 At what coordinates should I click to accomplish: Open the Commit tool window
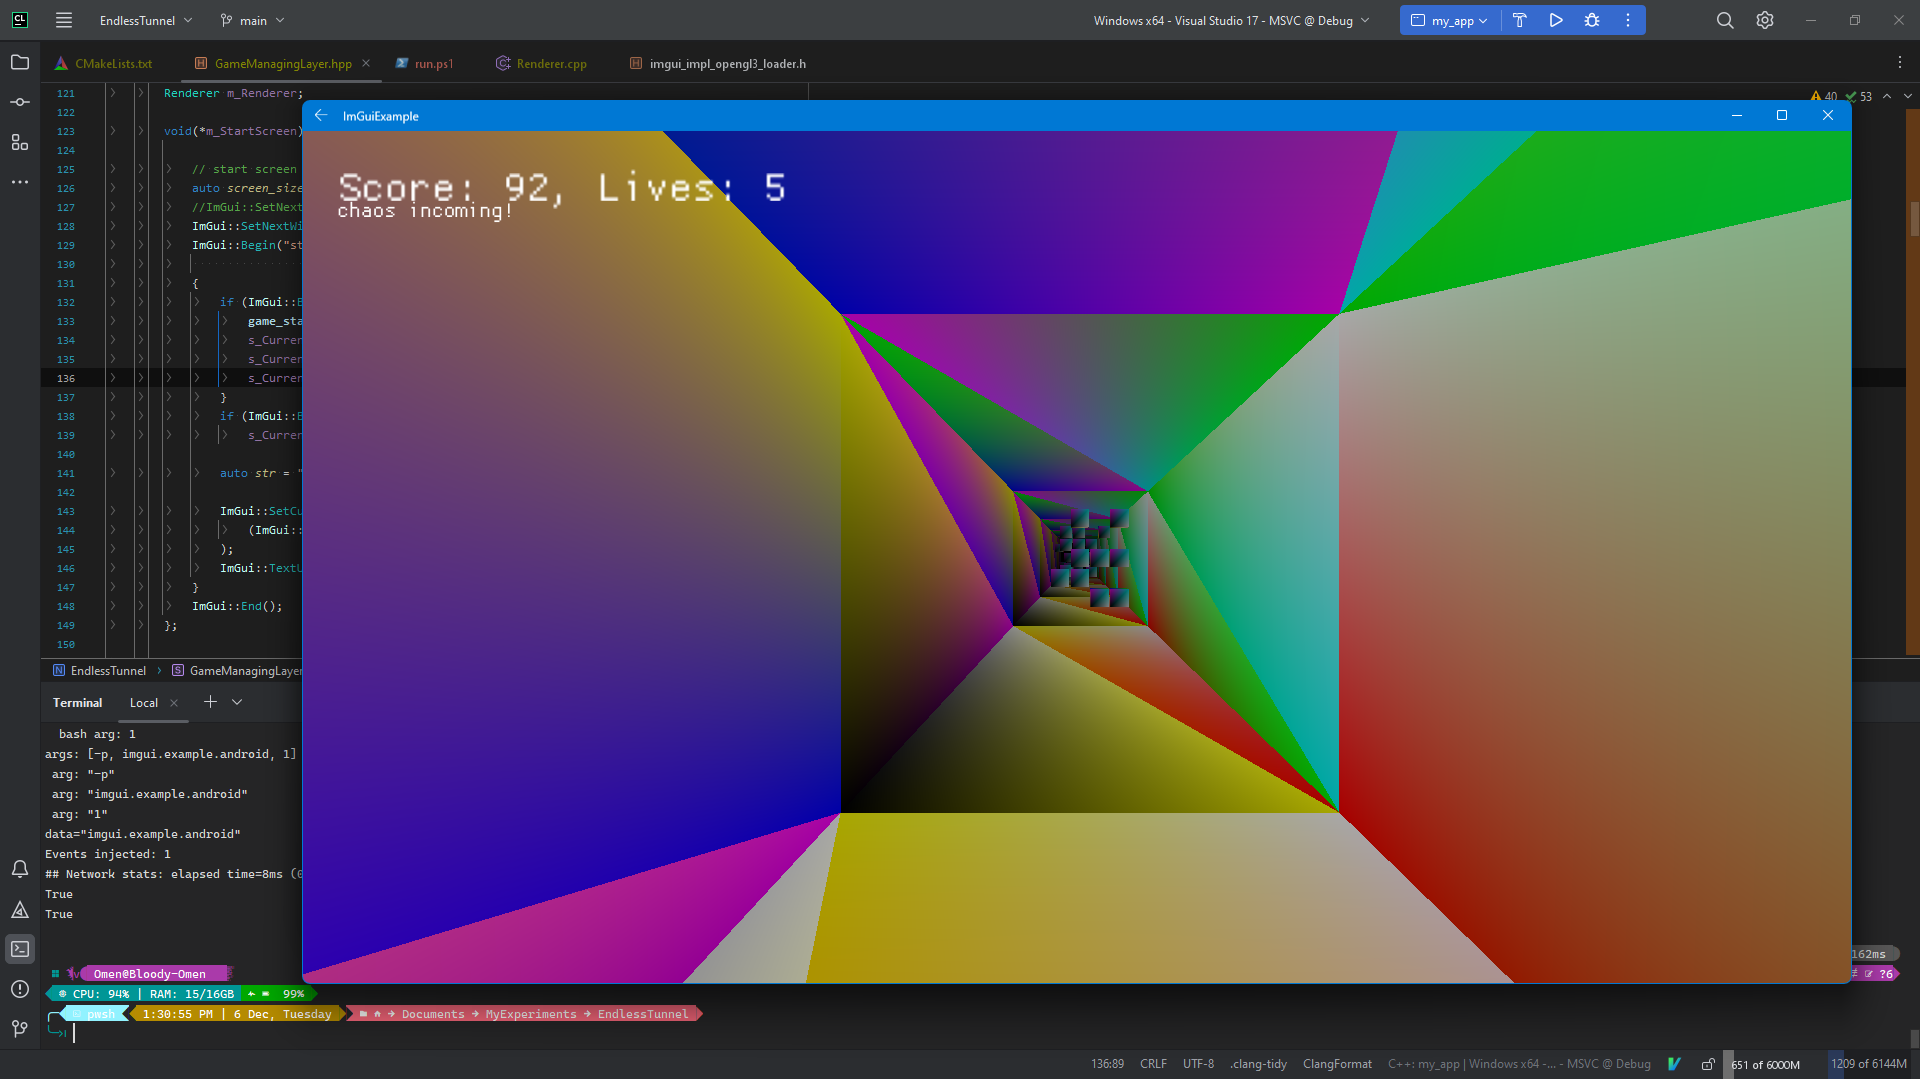point(19,102)
